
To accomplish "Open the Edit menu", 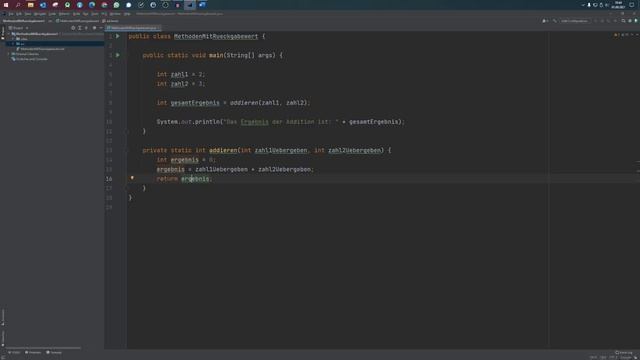I will (x=19, y=14).
